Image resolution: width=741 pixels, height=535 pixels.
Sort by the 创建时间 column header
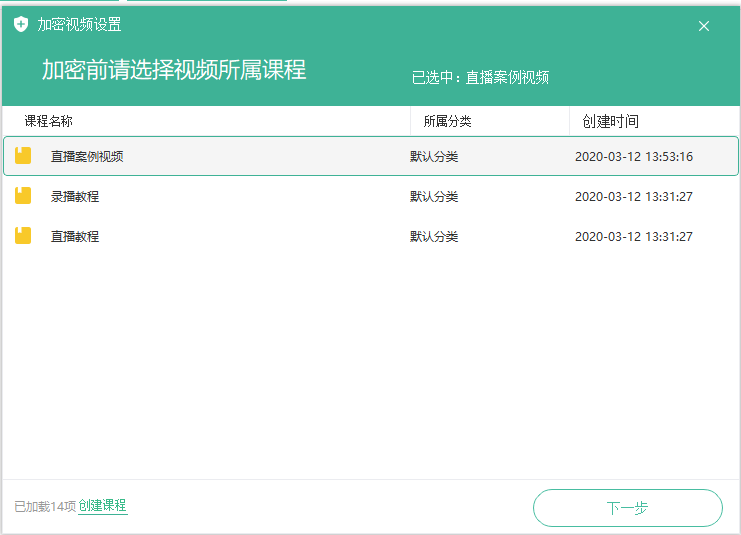click(610, 121)
